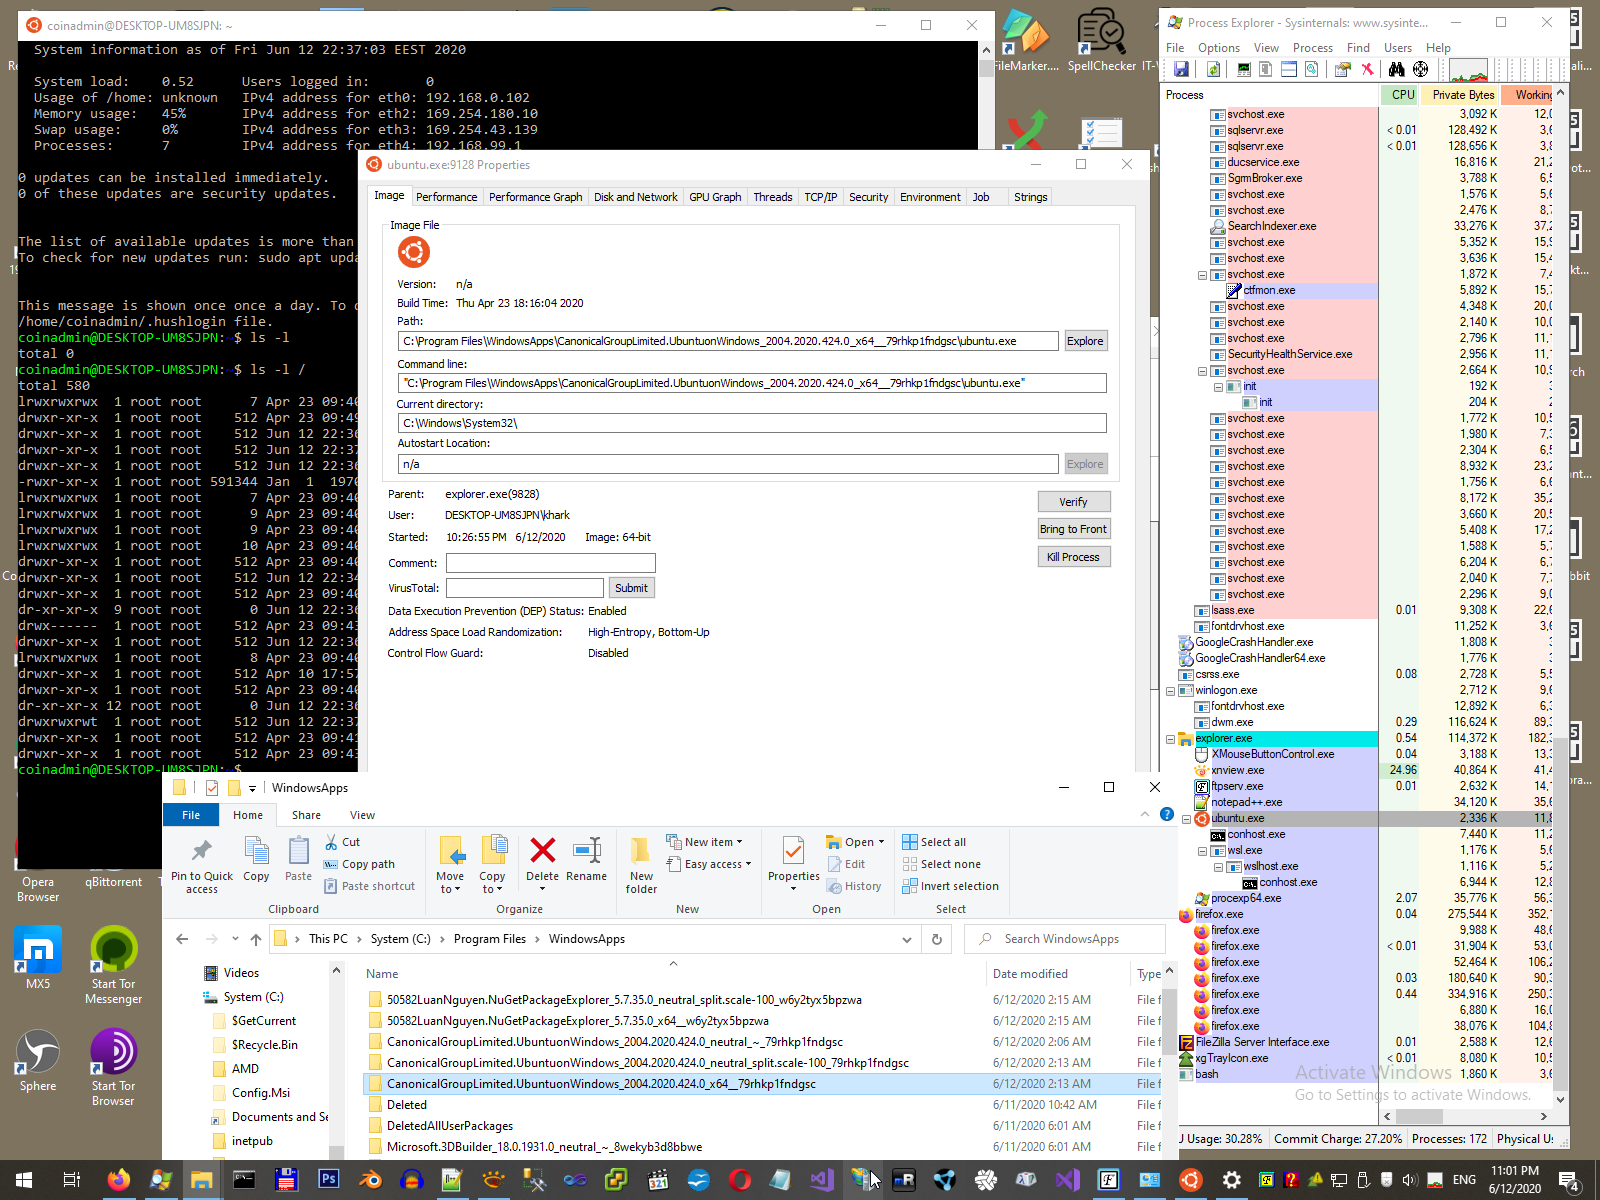Go up one folder level in Explorer
1600x1200 pixels.
point(256,939)
